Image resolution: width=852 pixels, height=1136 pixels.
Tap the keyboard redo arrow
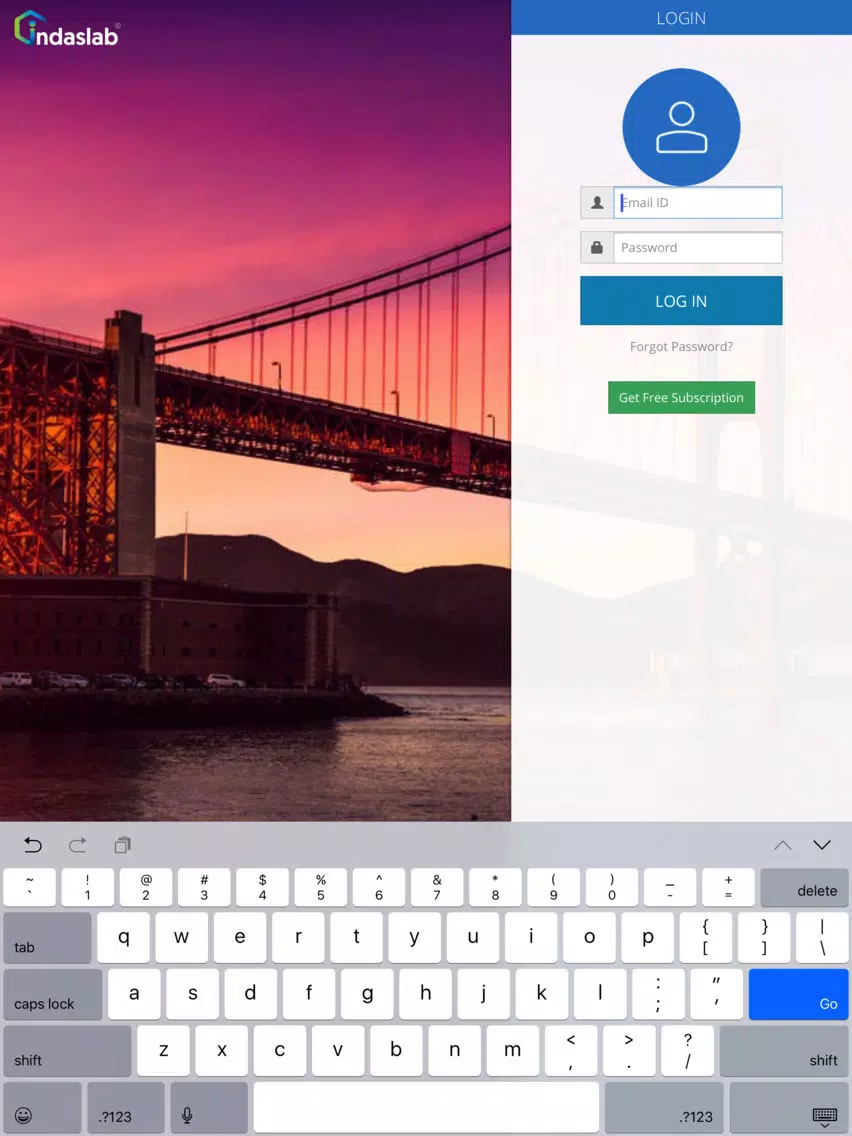point(78,845)
